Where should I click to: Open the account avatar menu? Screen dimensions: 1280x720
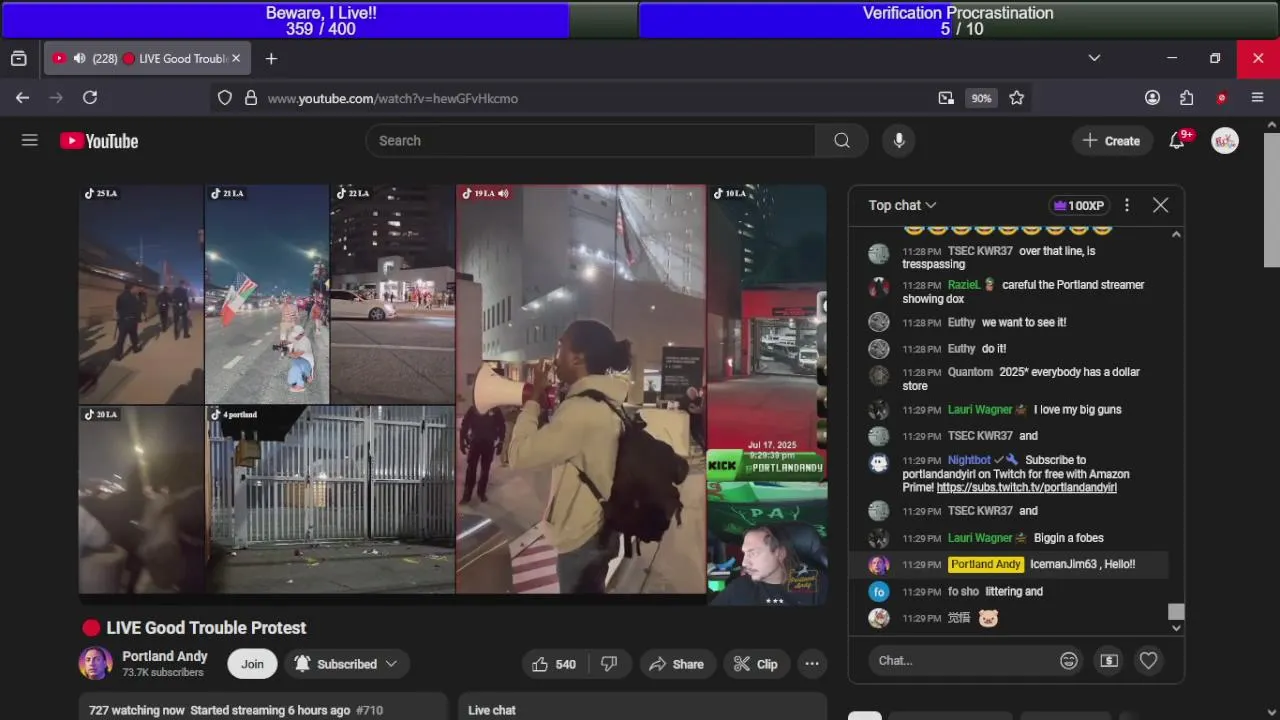pyautogui.click(x=1225, y=141)
